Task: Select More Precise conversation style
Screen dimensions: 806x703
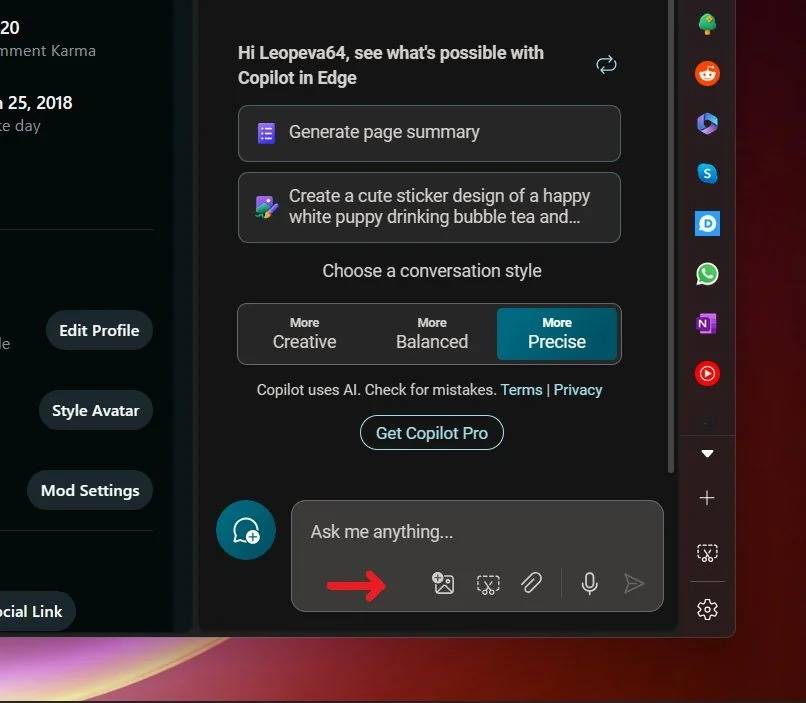Action: 557,334
